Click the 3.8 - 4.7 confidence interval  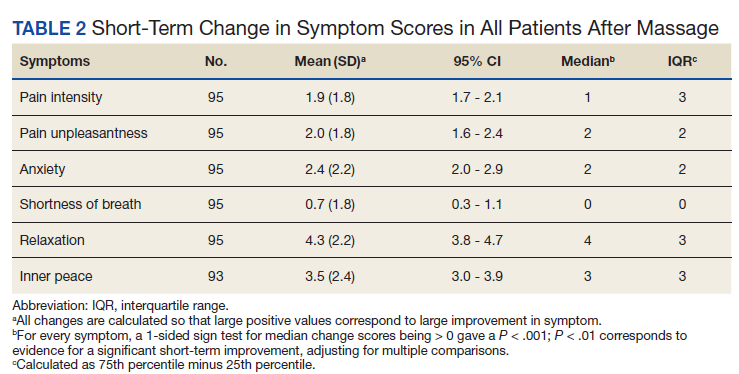pos(477,240)
